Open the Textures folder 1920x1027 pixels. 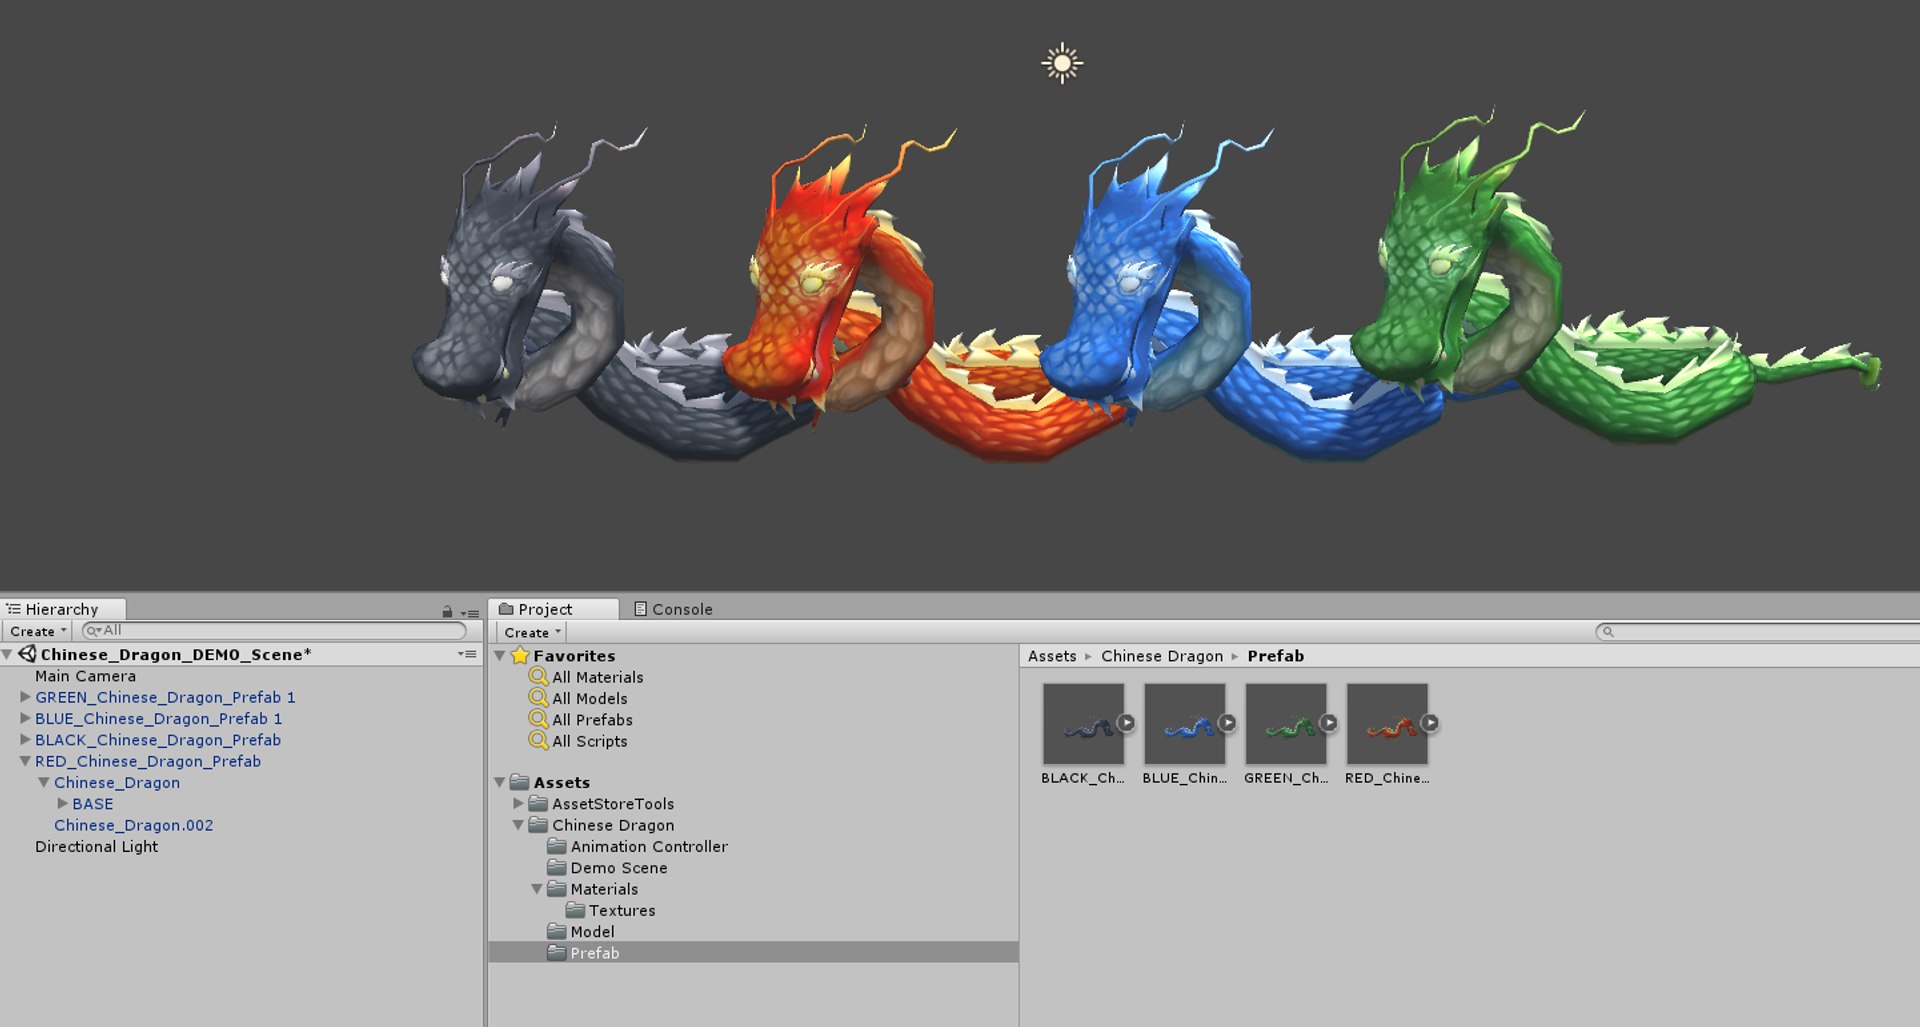[610, 910]
